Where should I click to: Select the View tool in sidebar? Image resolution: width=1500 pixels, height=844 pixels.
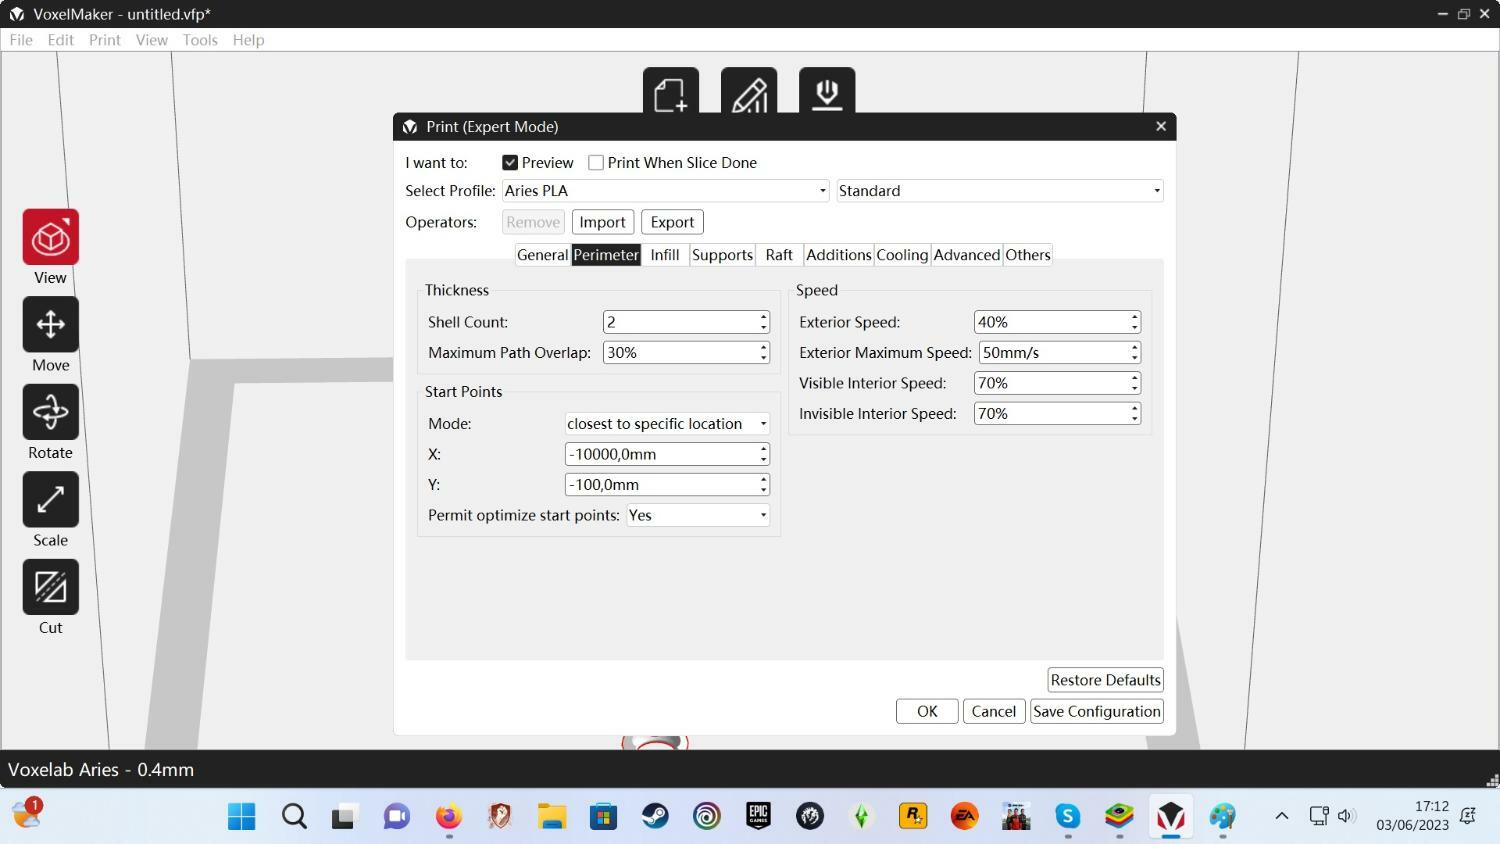(50, 238)
